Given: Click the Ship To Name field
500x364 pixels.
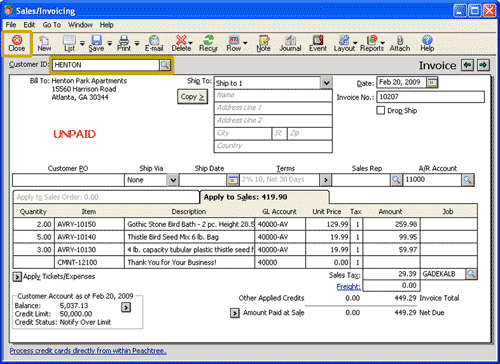Looking at the screenshot, I should [273, 95].
